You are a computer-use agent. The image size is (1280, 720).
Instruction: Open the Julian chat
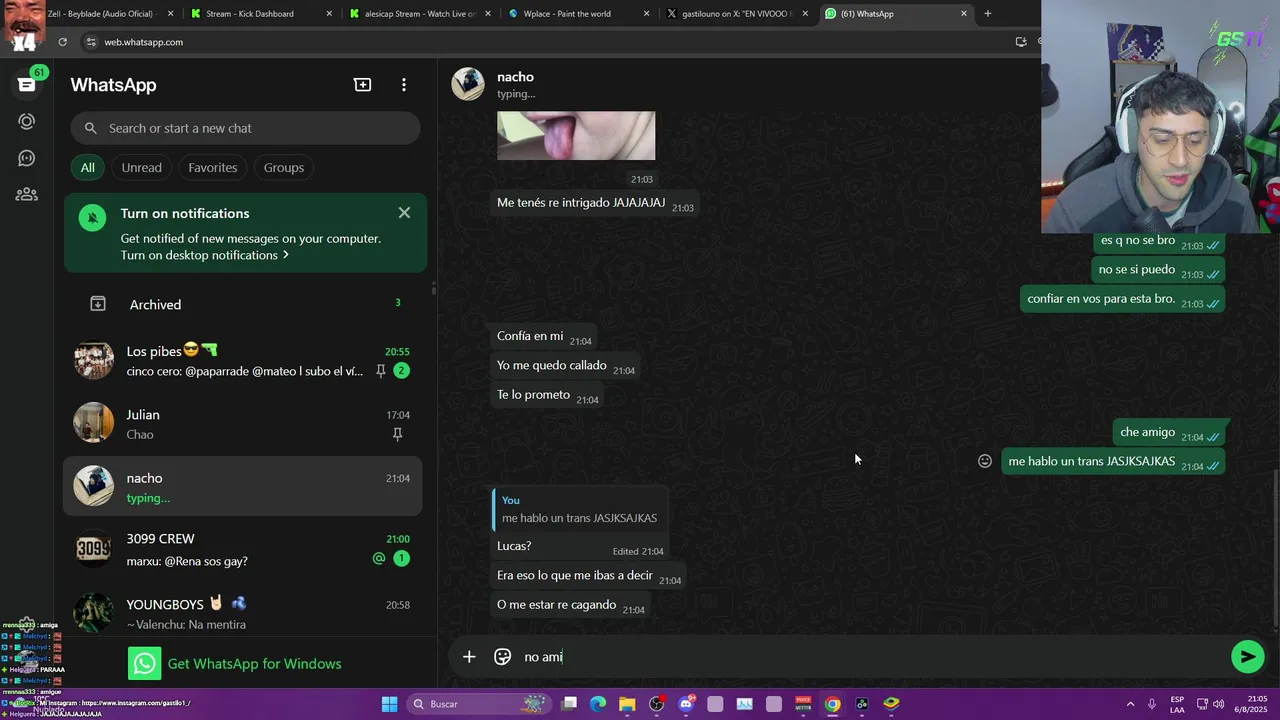point(245,423)
